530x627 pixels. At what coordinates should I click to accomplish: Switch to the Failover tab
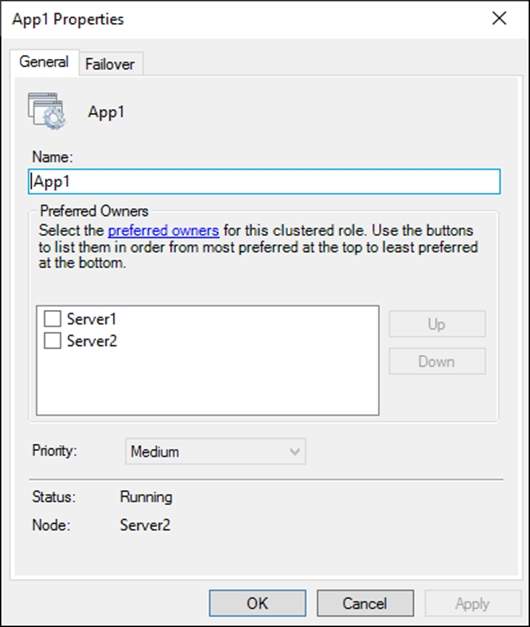(110, 64)
